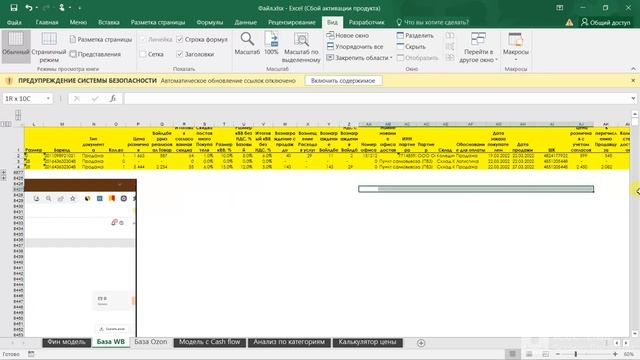Open Разметка страницы ribbon tab
Image resolution: width=640 pixels, height=360 pixels.
coord(158,22)
